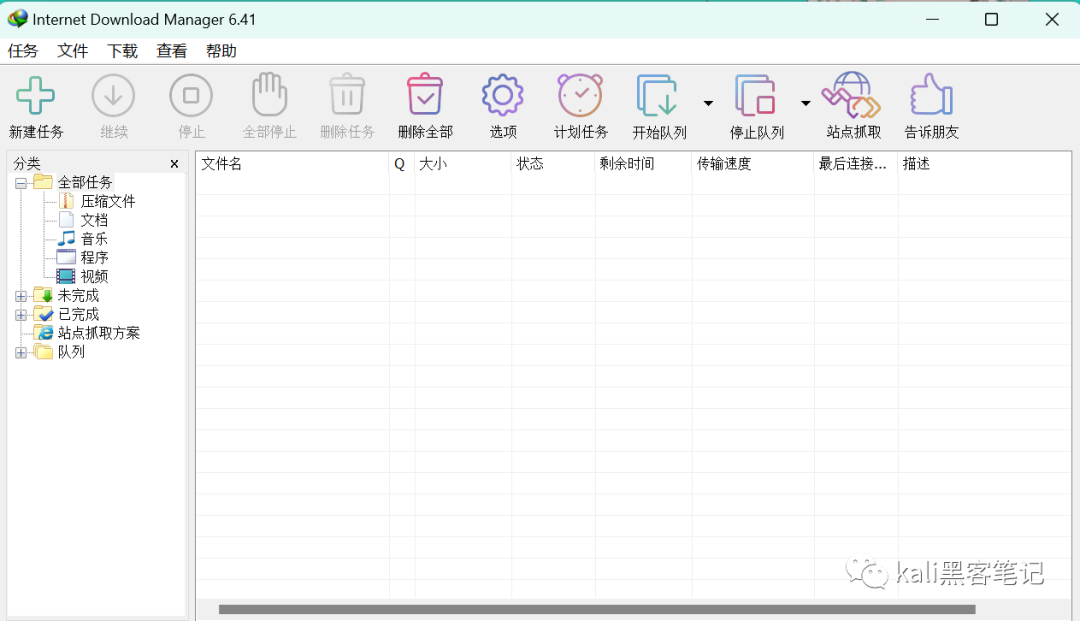This screenshot has width=1080, height=621.
Task: Click the horizontal scrollbar thumb
Action: [596, 609]
